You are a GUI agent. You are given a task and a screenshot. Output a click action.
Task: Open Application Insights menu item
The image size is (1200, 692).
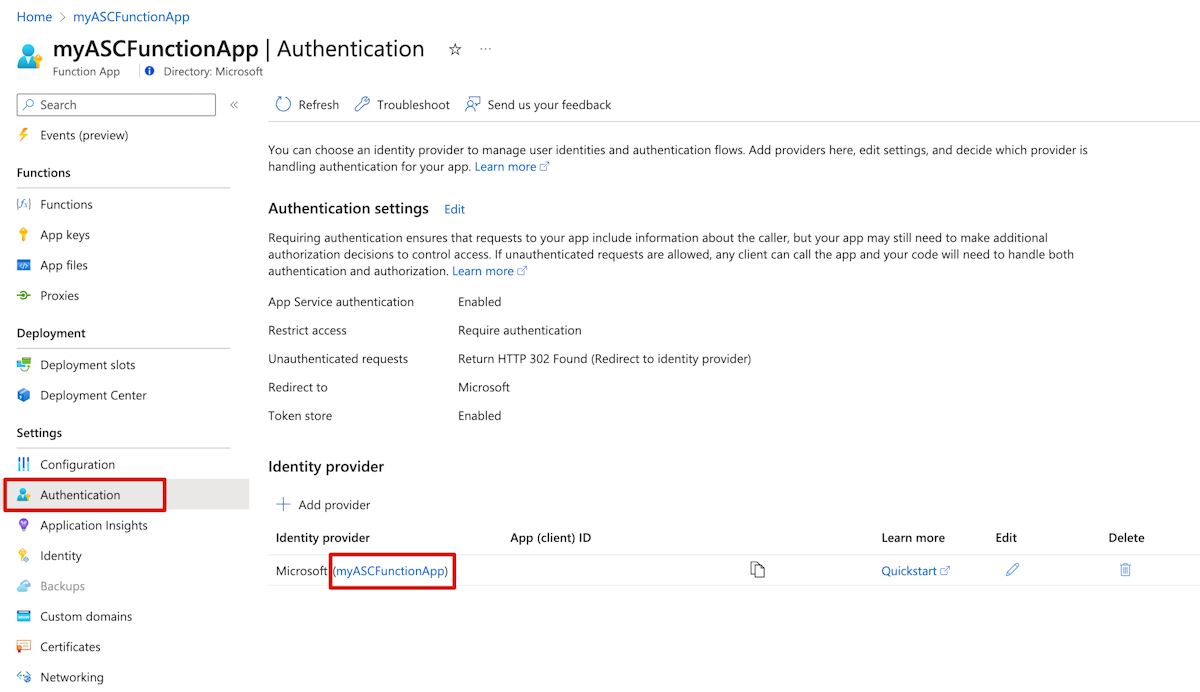pyautogui.click(x=94, y=525)
